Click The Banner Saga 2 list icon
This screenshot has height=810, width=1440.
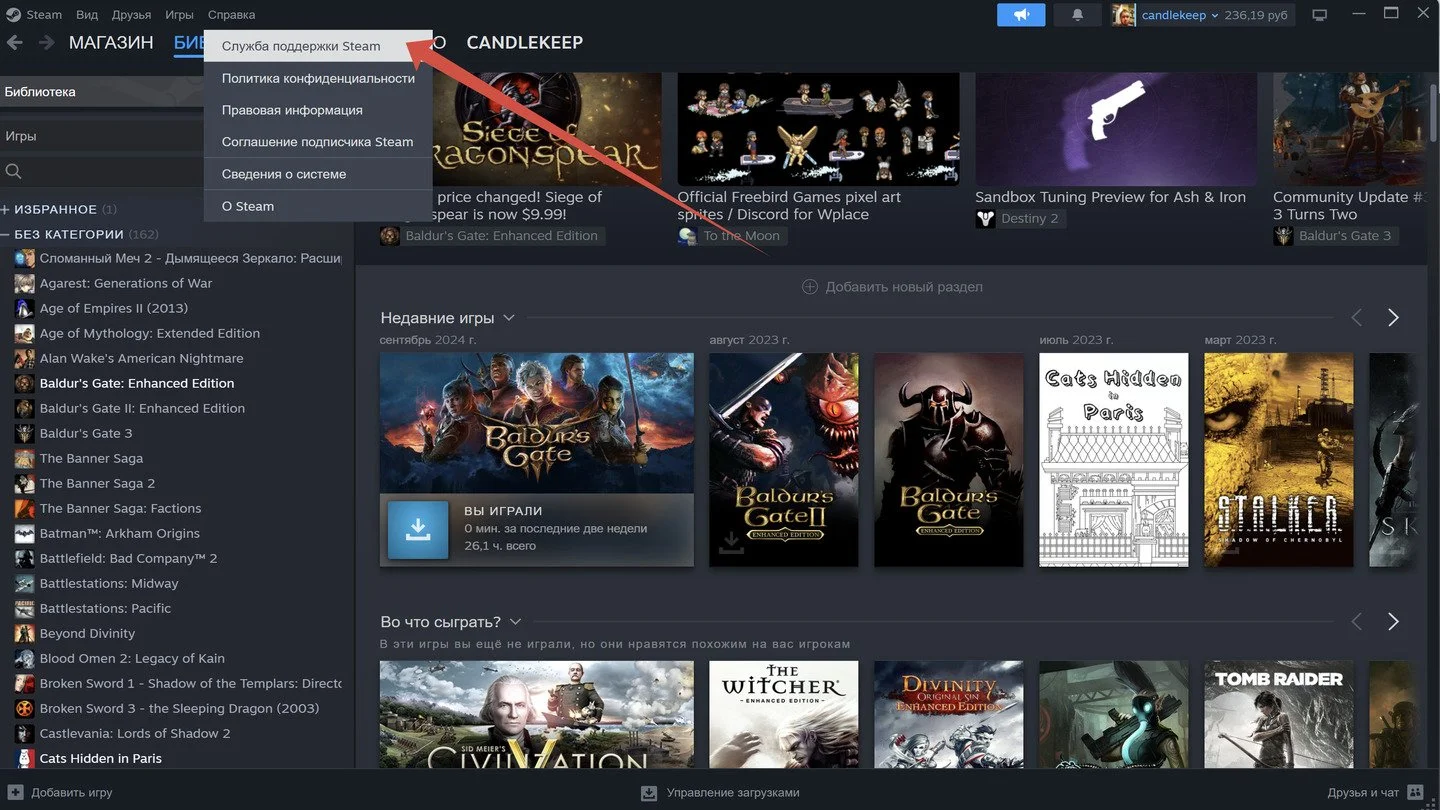coord(24,483)
